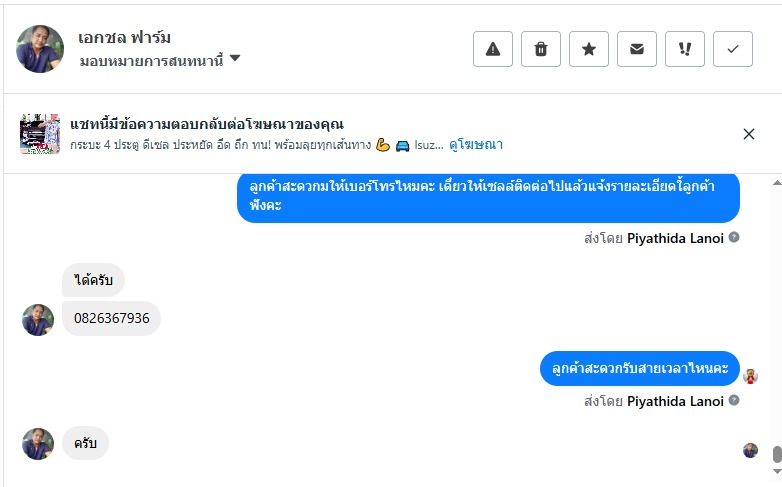Mark conversation done with checkmark icon
Viewport: 782px width, 487px height.
[733, 49]
